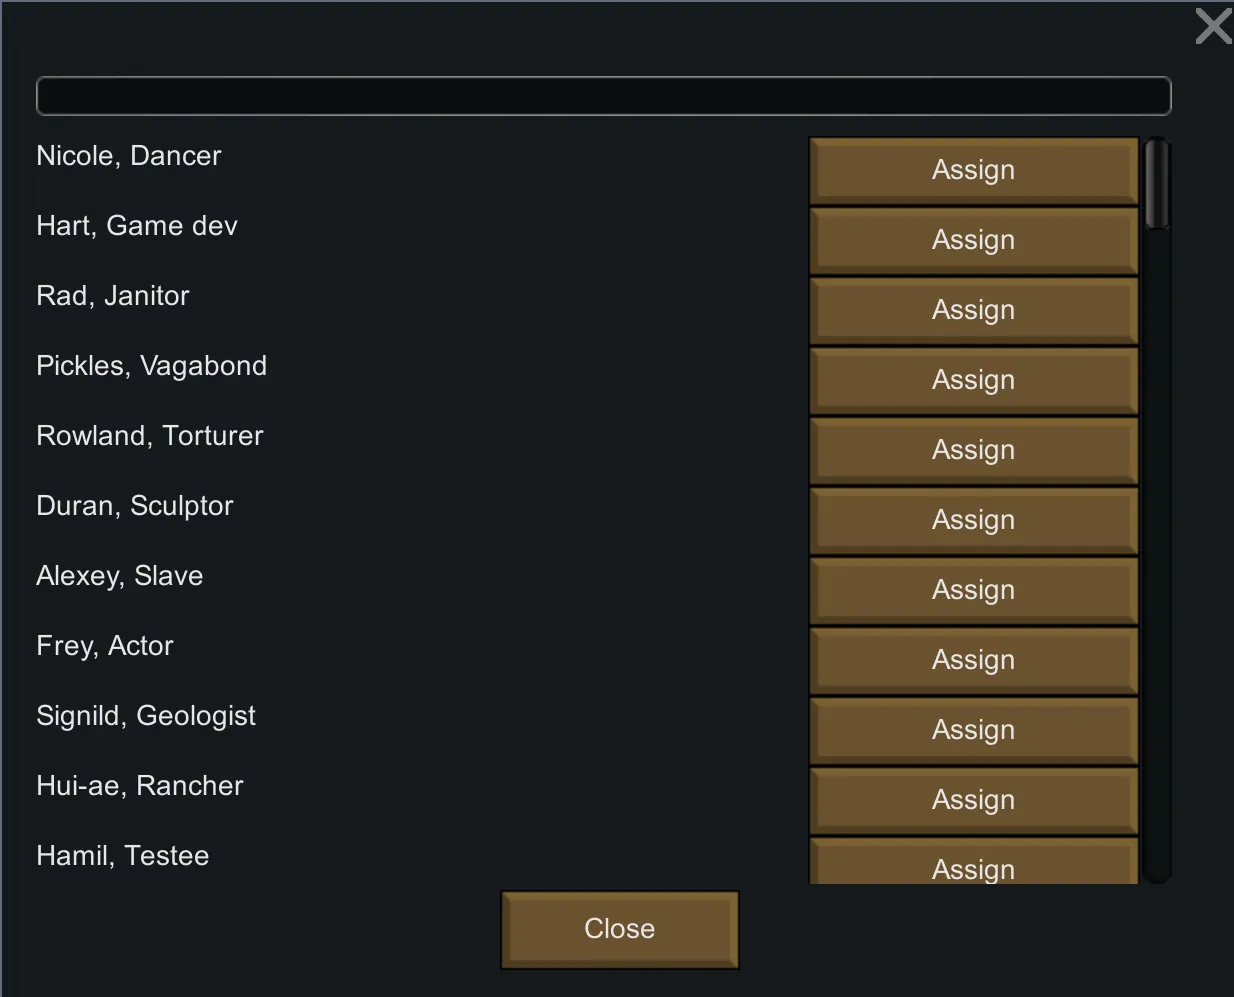Assign Hamil, Testee
Screen dimensions: 1234x997
click(973, 865)
